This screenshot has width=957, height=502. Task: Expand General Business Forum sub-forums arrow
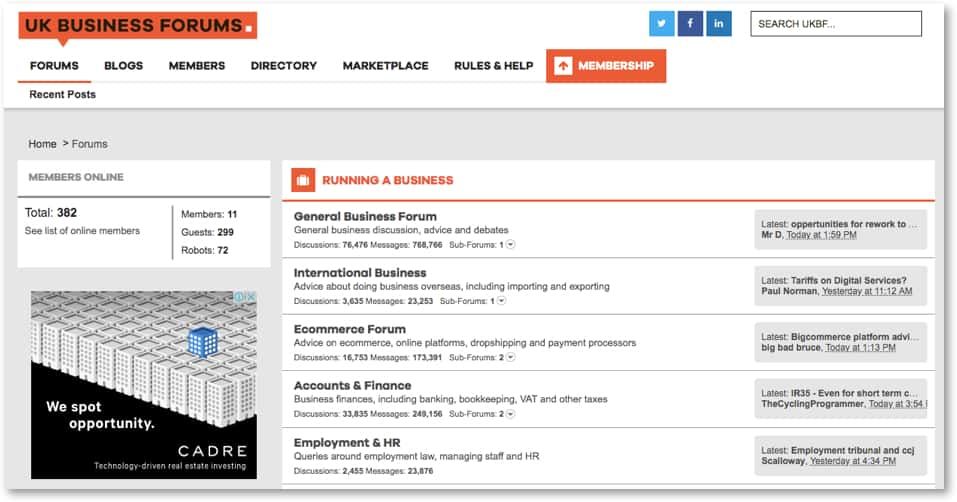point(511,244)
